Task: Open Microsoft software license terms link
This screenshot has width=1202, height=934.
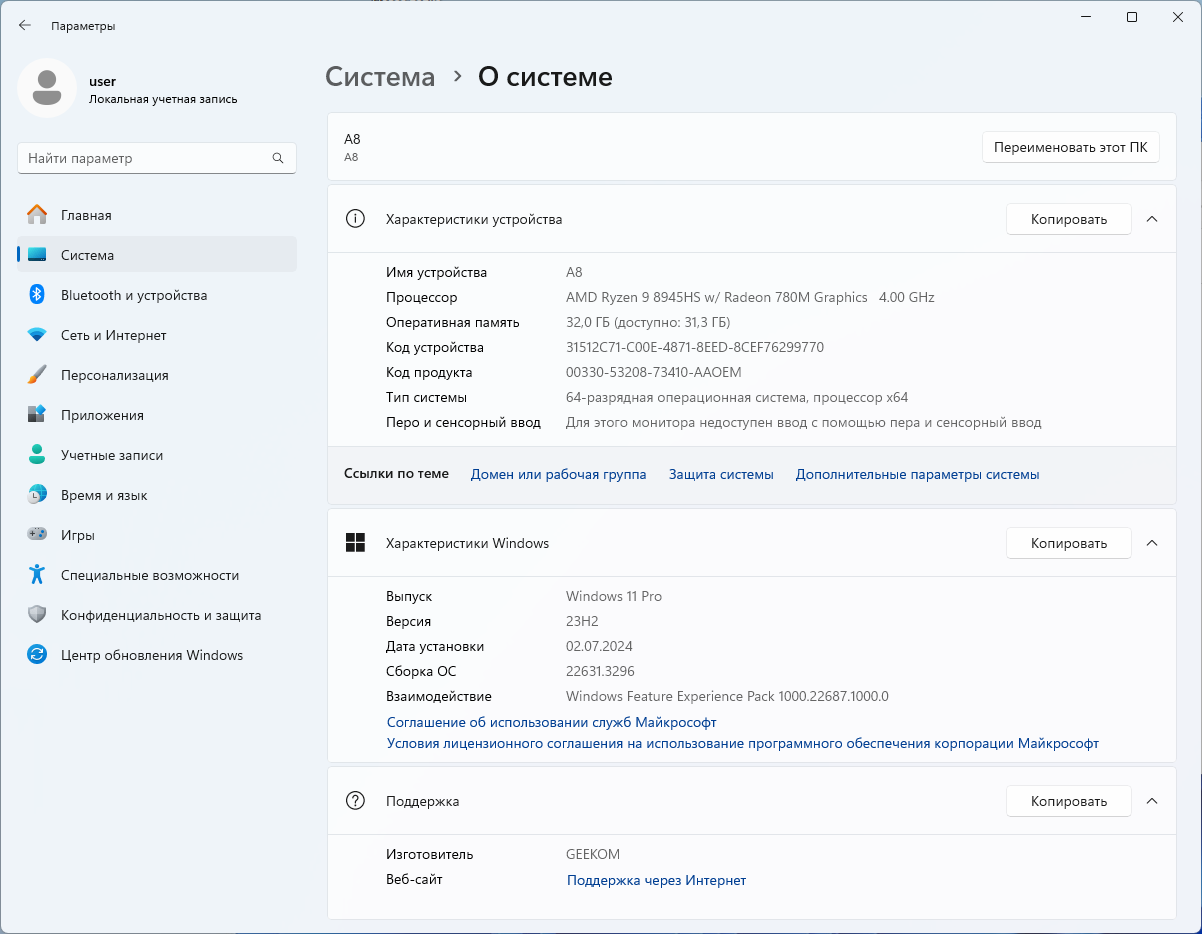Action: click(x=743, y=744)
